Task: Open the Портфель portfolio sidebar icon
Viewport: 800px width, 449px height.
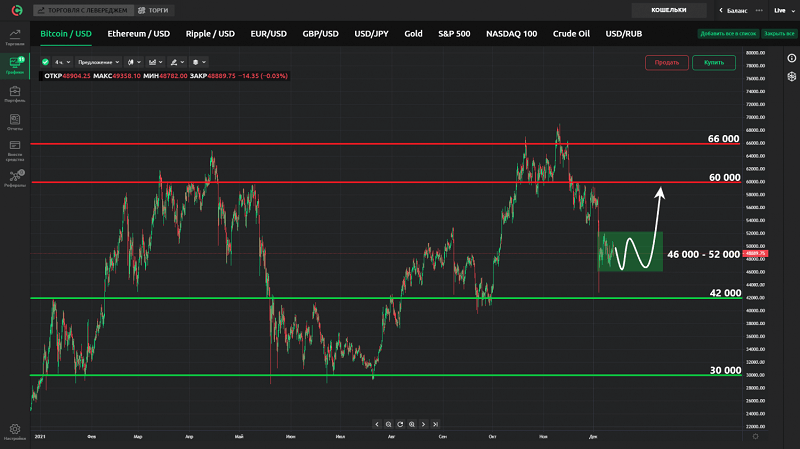Action: coord(14,94)
